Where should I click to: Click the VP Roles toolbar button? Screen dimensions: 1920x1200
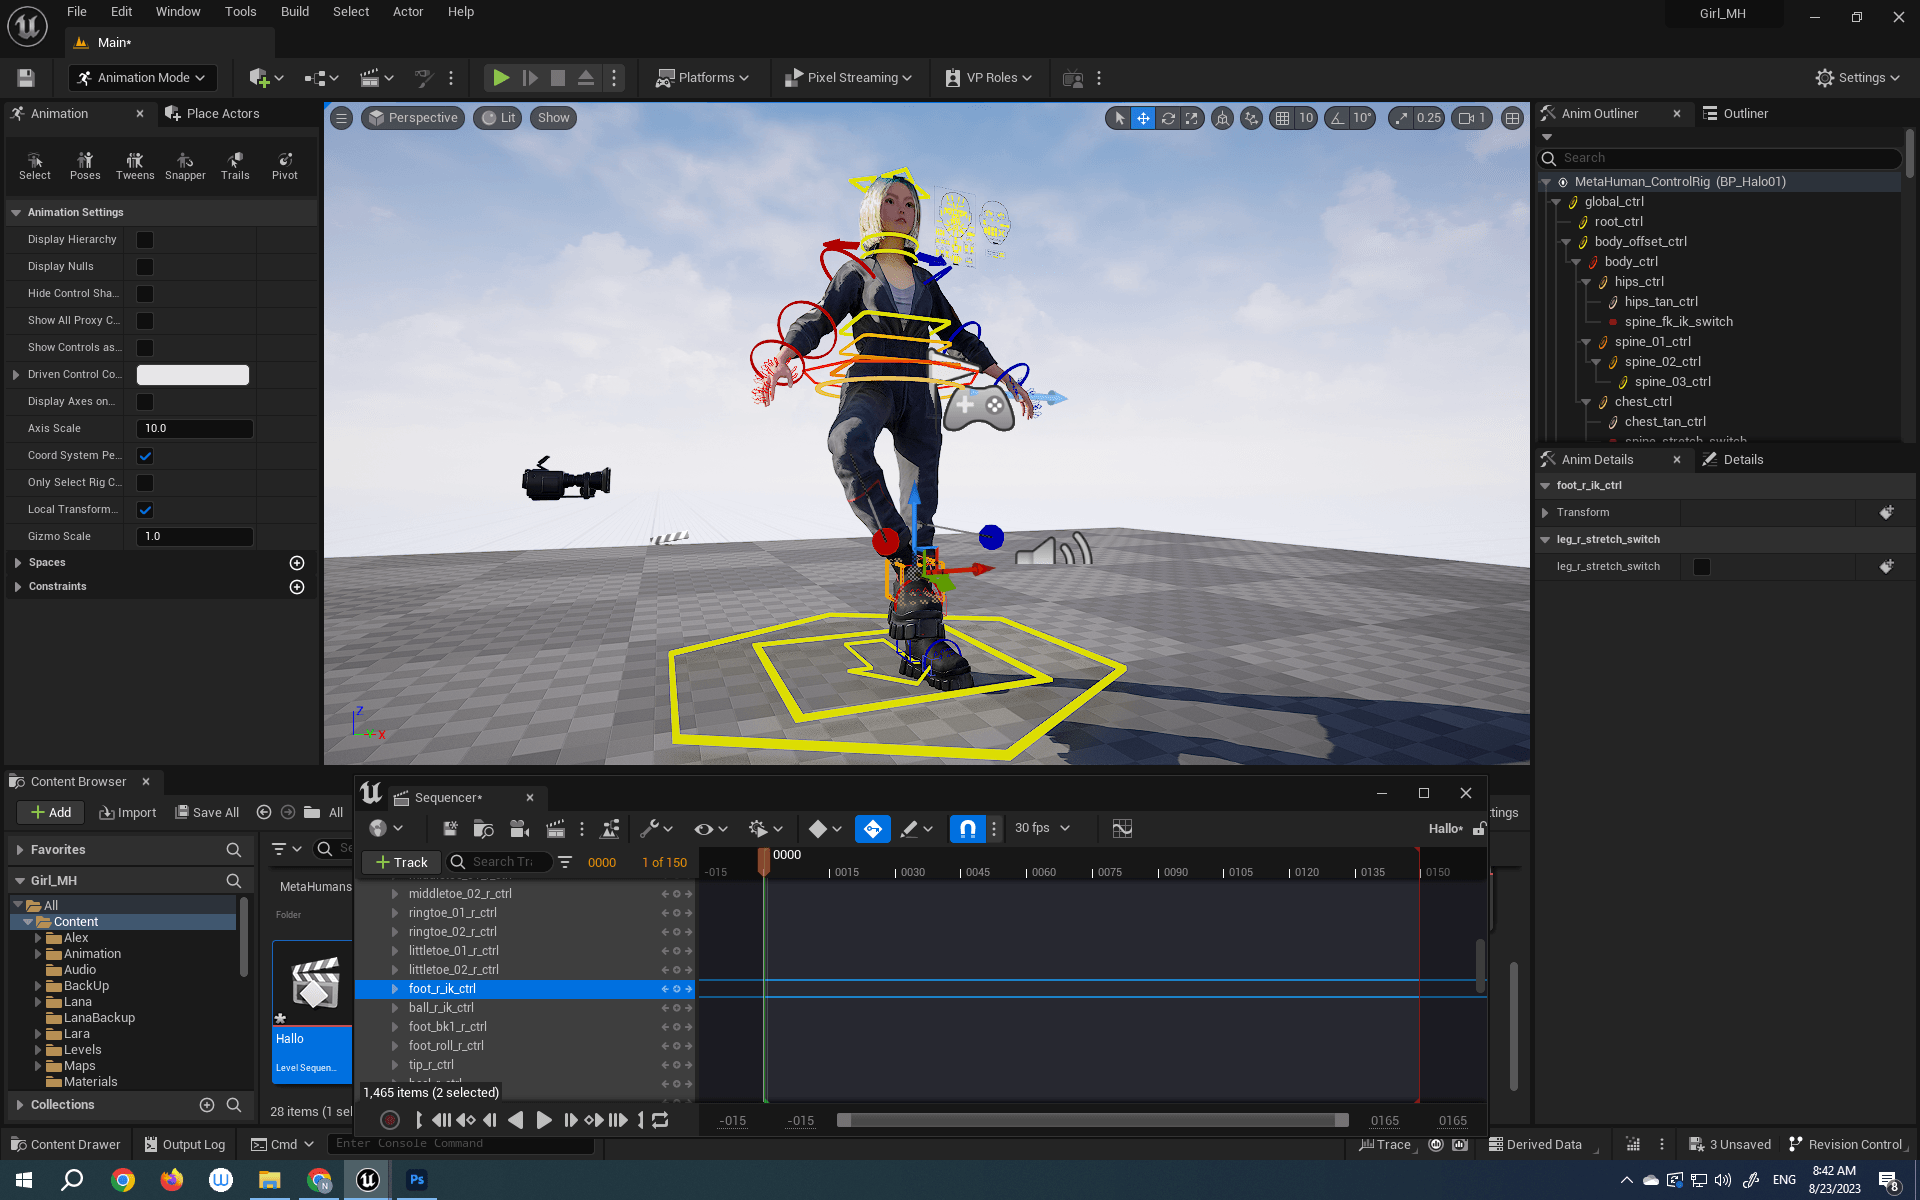(x=986, y=77)
